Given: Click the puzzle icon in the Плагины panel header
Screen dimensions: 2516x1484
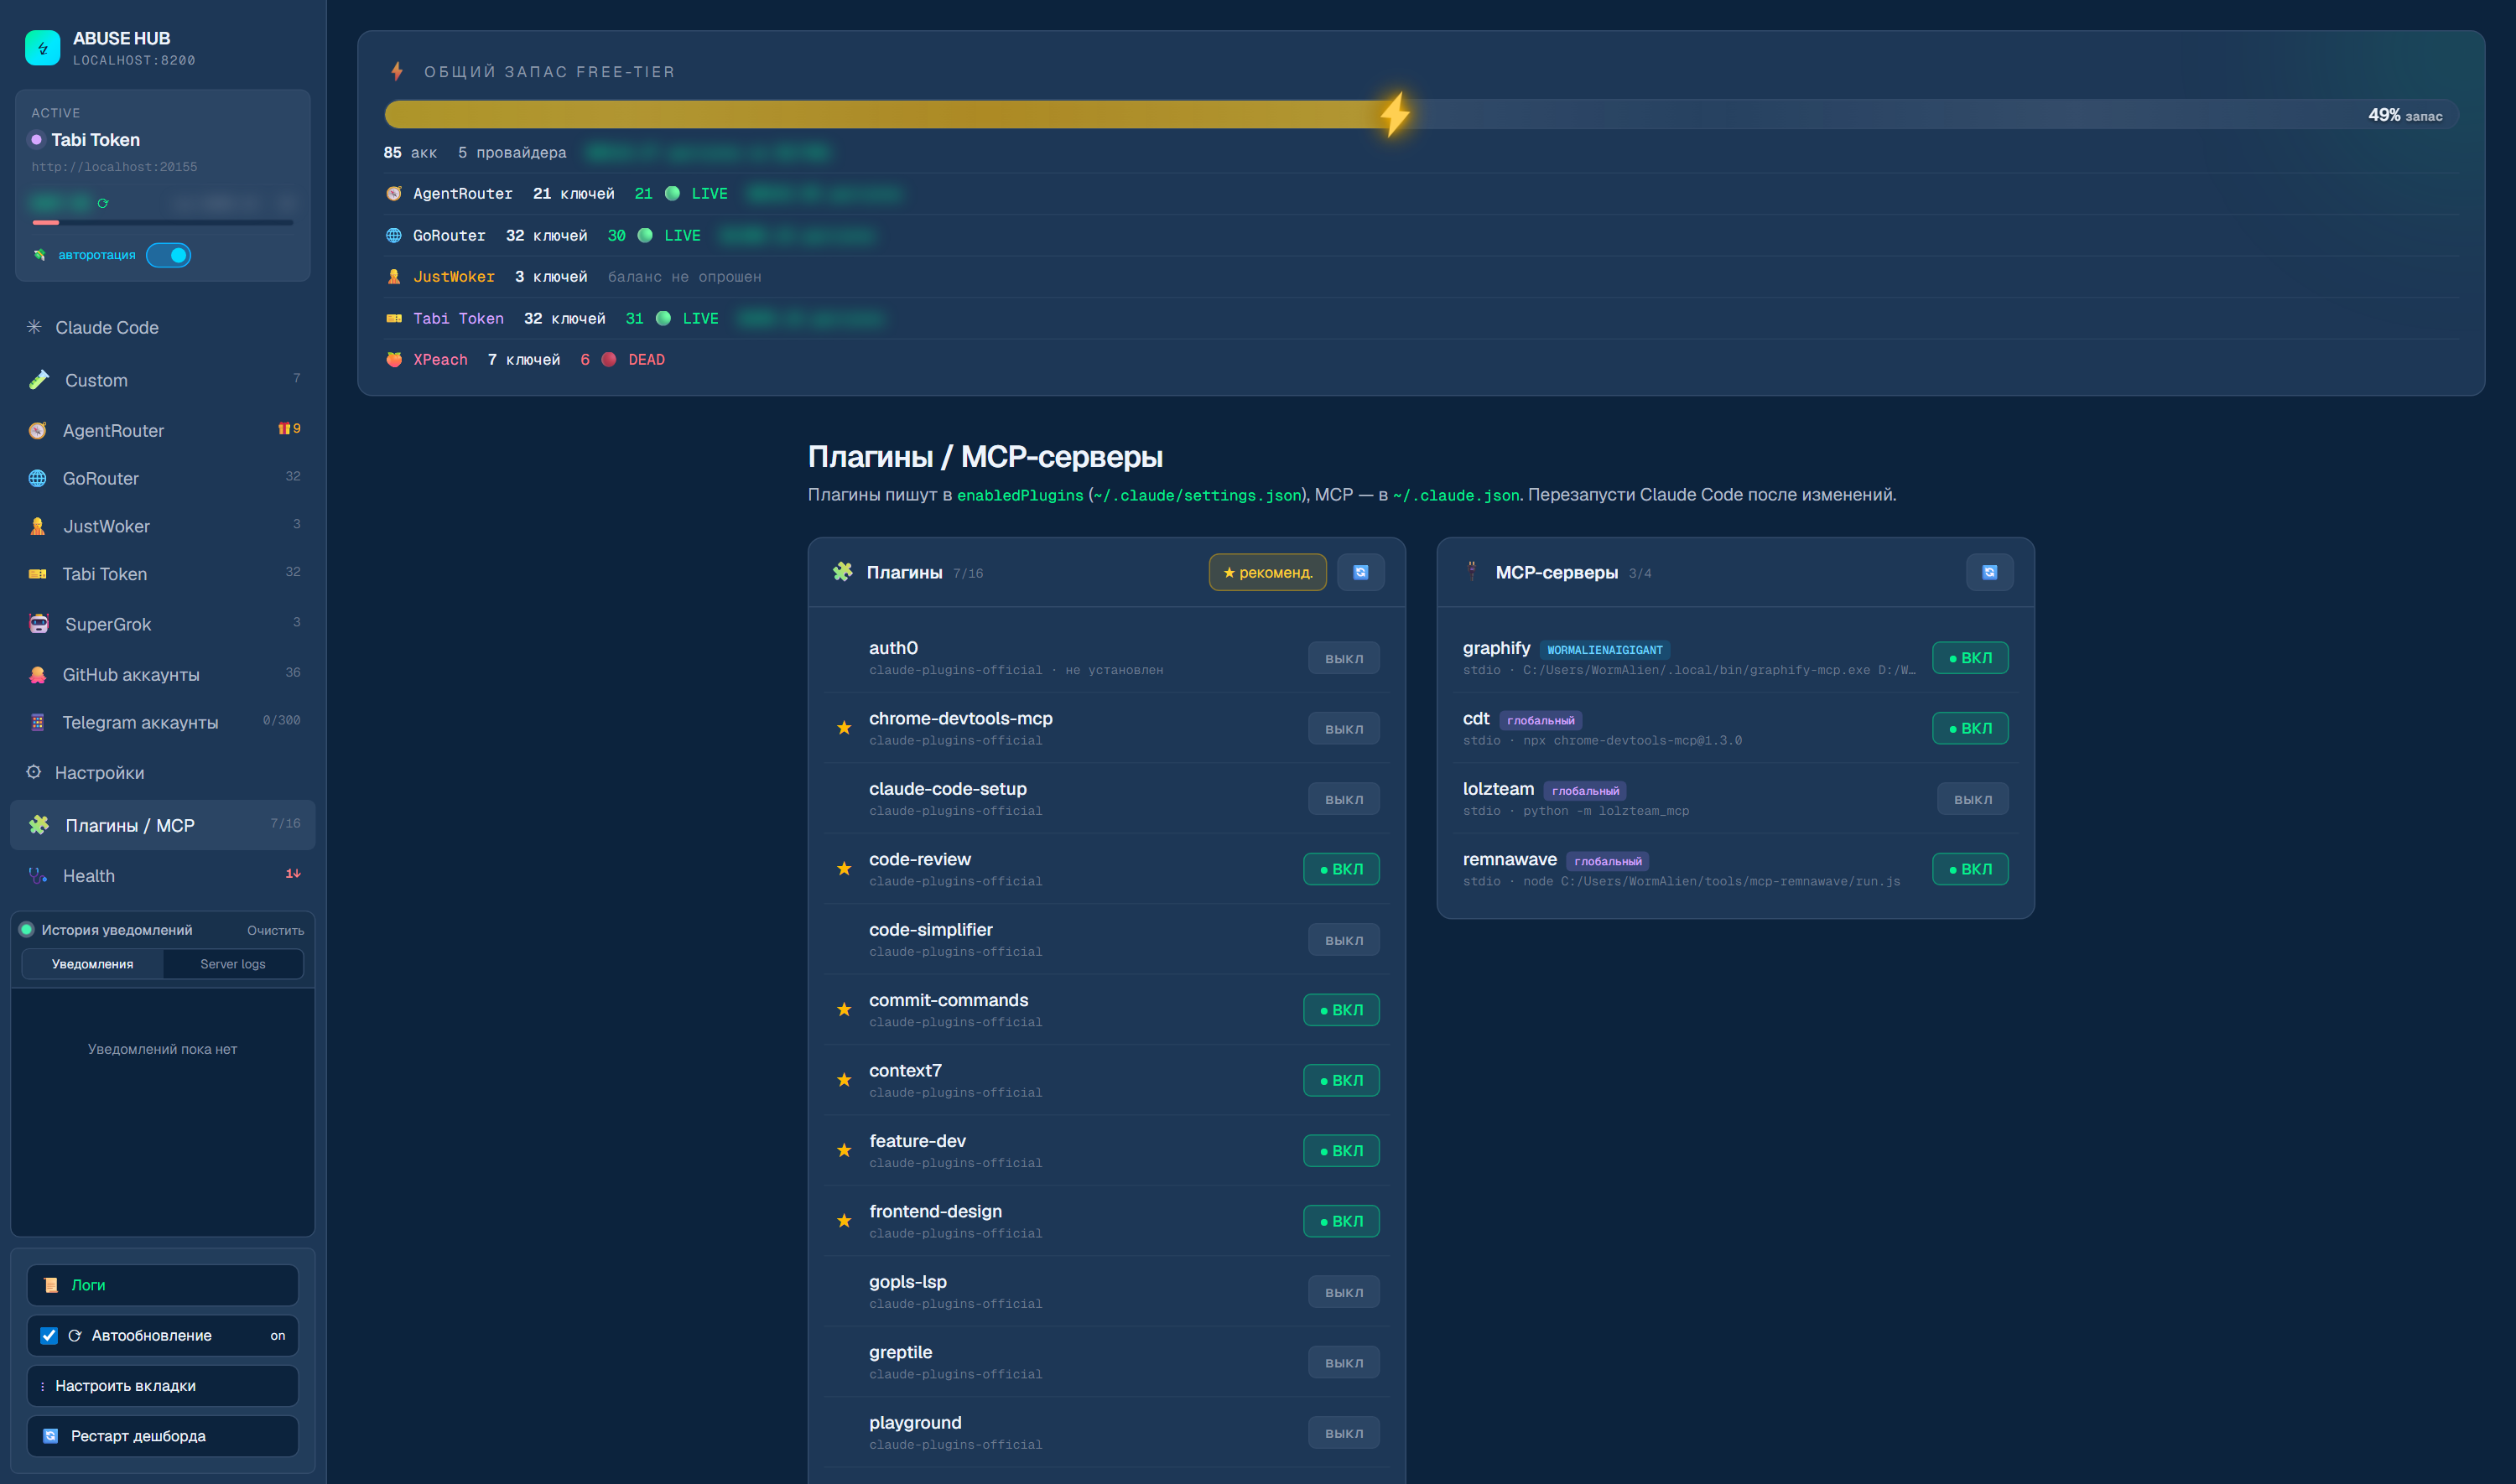Looking at the screenshot, I should (843, 572).
